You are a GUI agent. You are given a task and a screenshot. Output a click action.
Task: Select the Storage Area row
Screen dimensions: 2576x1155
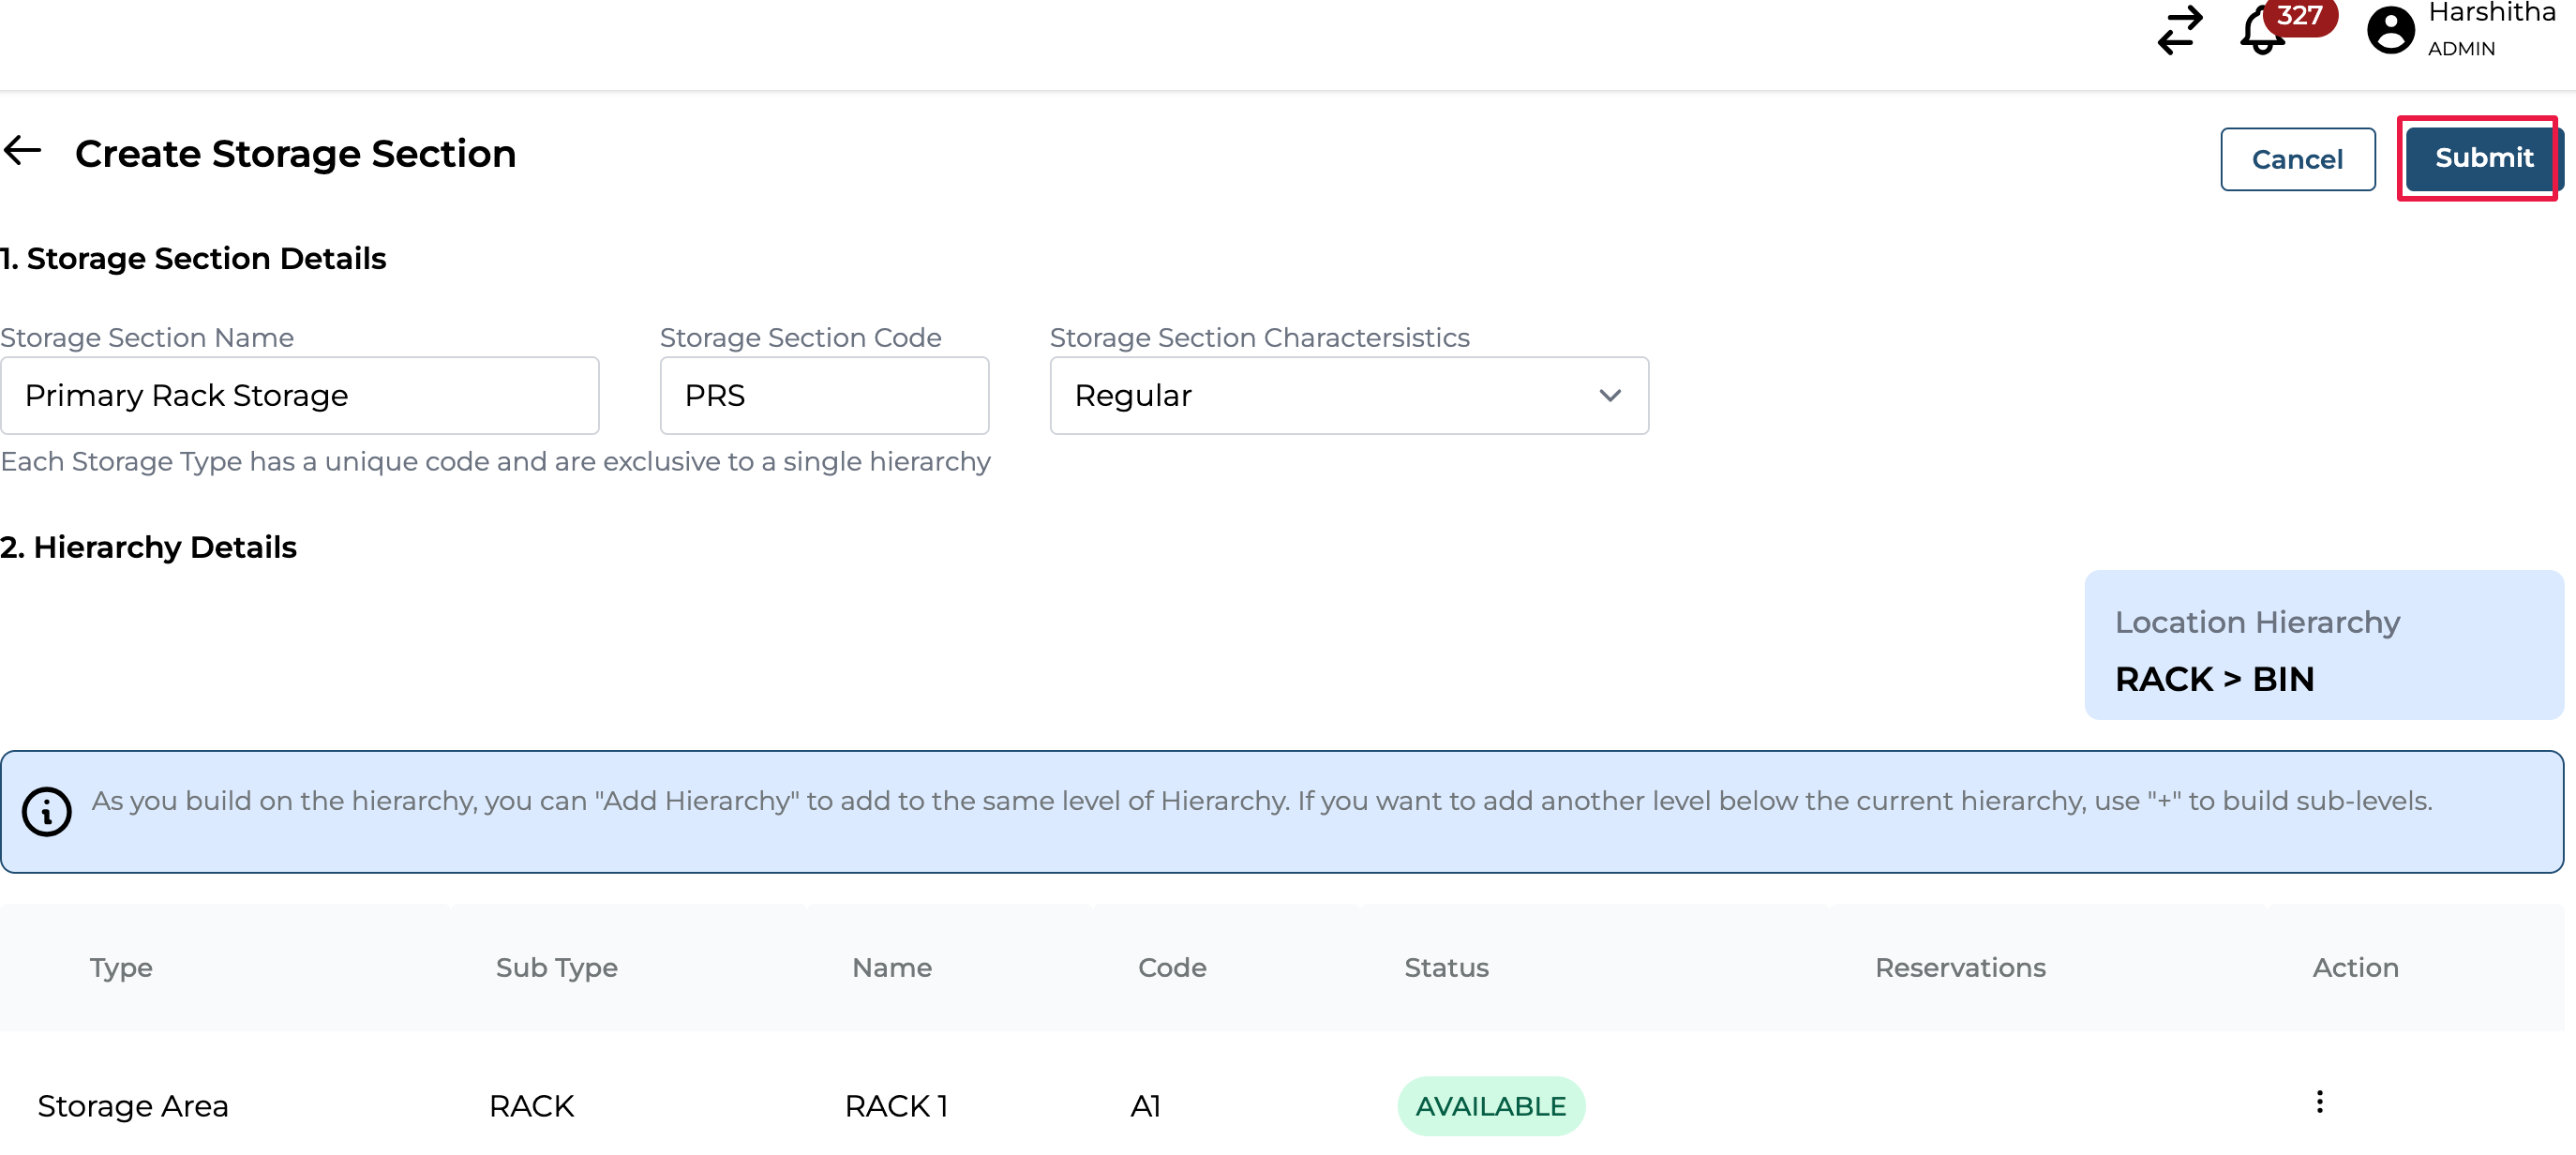click(133, 1106)
